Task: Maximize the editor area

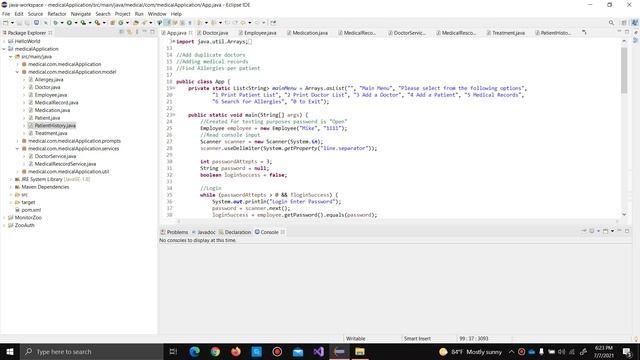Action: pos(627,31)
